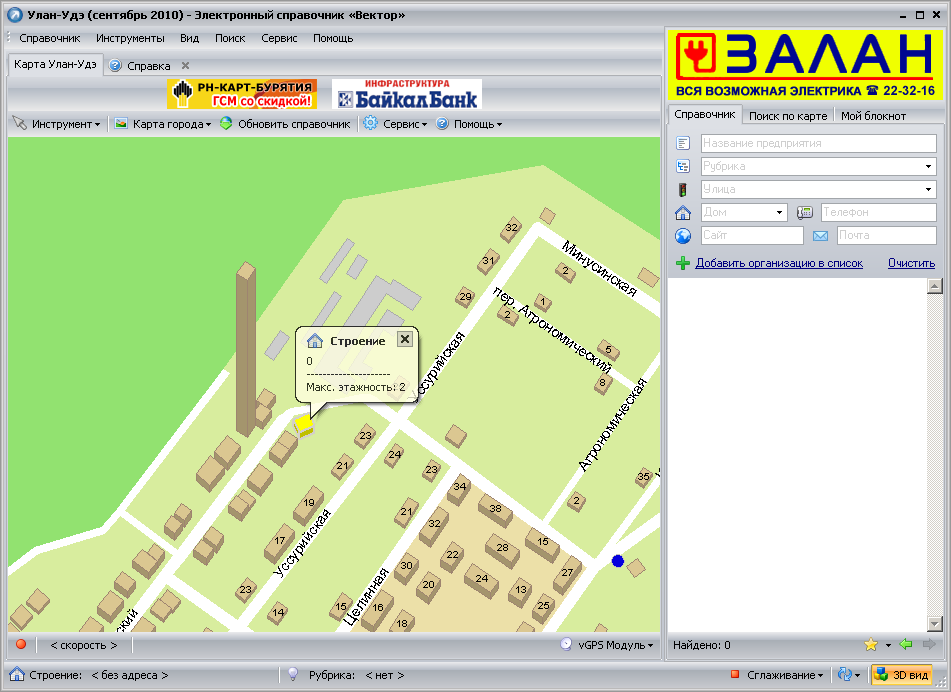This screenshot has width=951, height=692.
Task: Click the globe website icon
Action: click(683, 236)
